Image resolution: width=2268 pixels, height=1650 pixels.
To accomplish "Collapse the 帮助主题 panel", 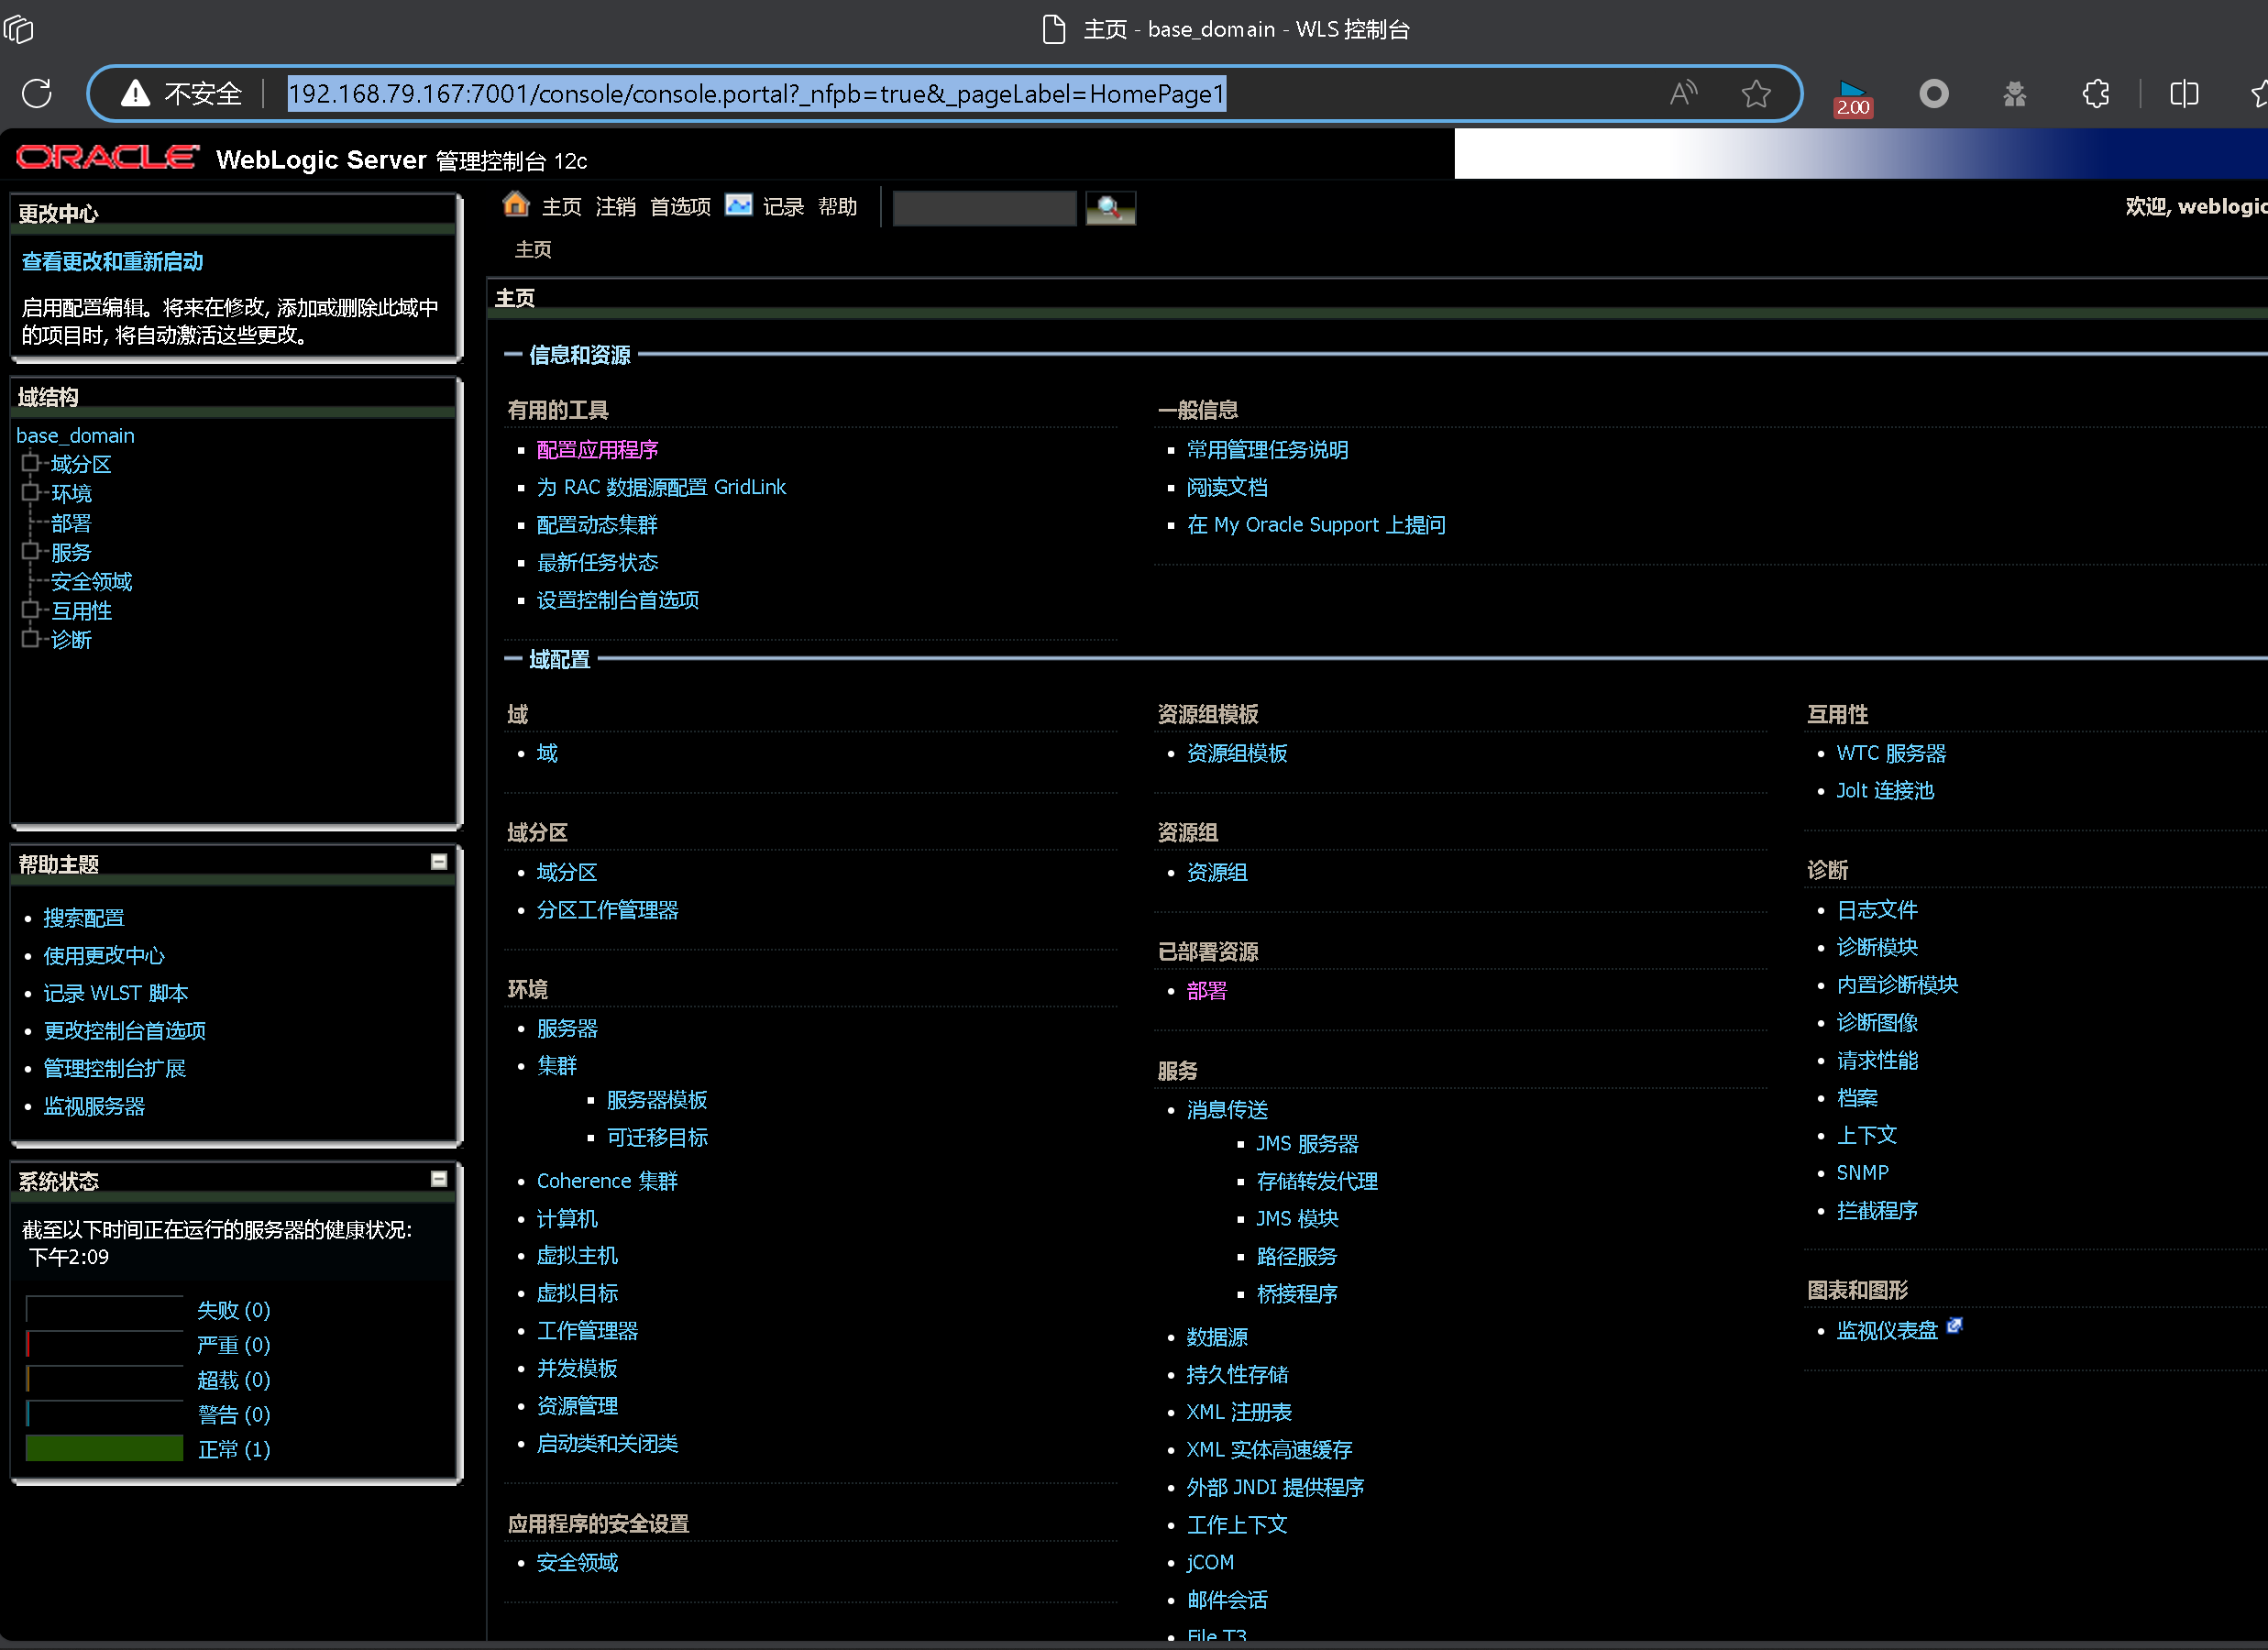I will tap(438, 862).
